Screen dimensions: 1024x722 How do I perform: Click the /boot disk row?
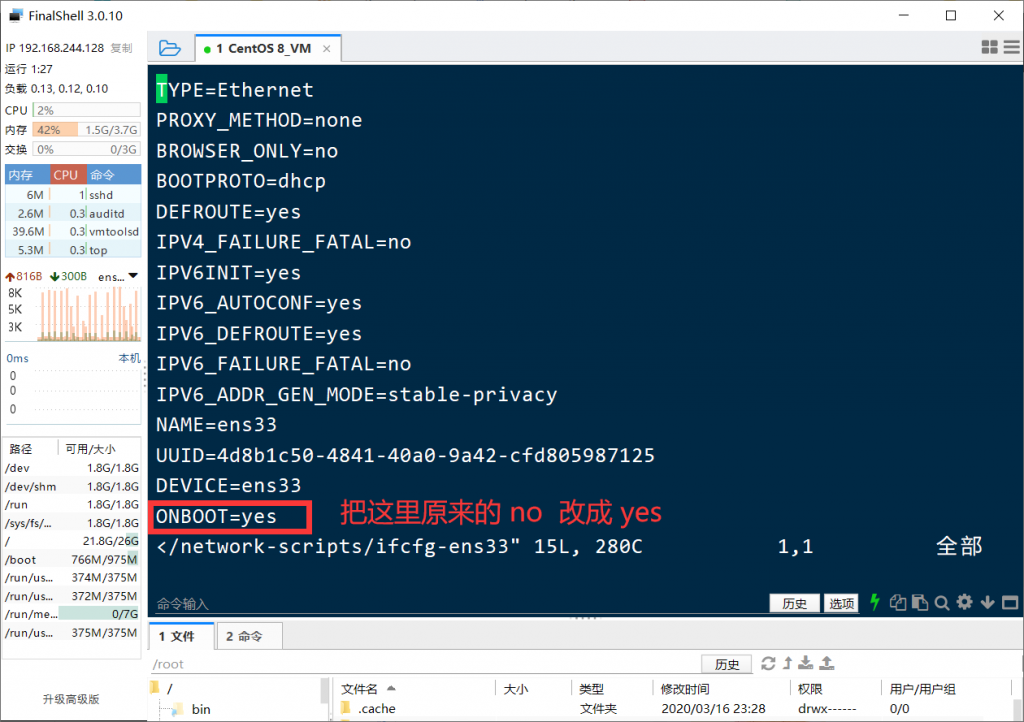click(x=72, y=559)
